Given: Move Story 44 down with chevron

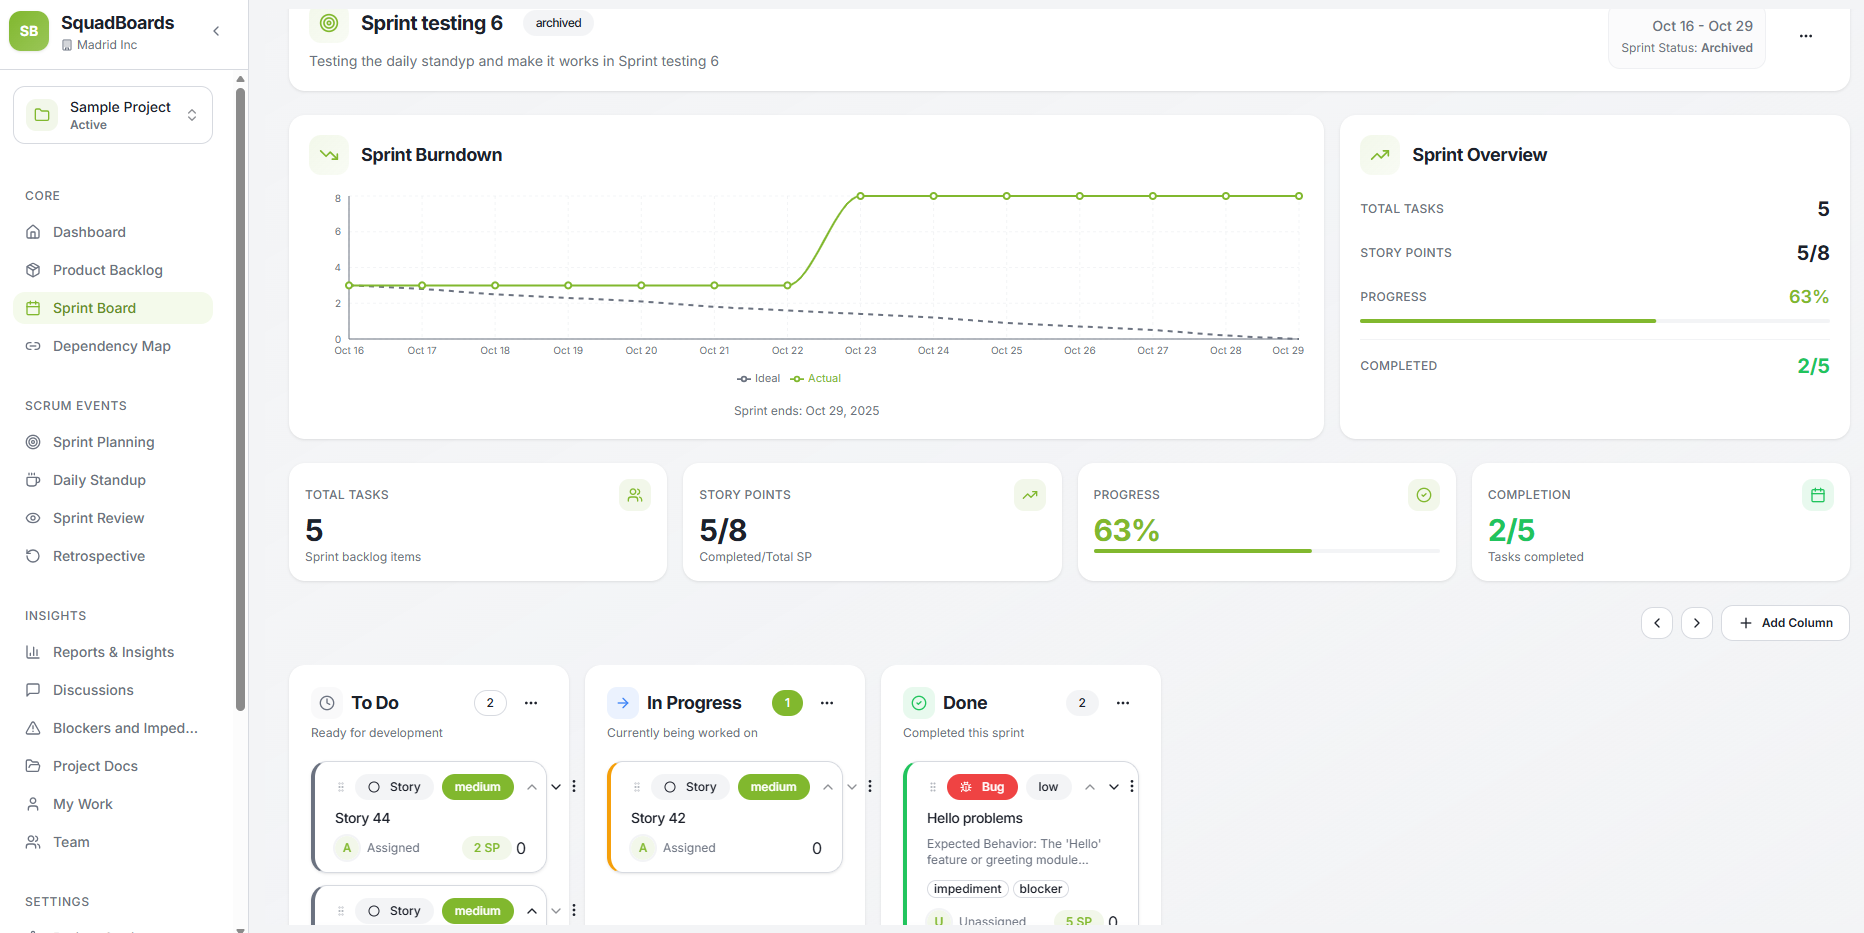Looking at the screenshot, I should tap(556, 787).
